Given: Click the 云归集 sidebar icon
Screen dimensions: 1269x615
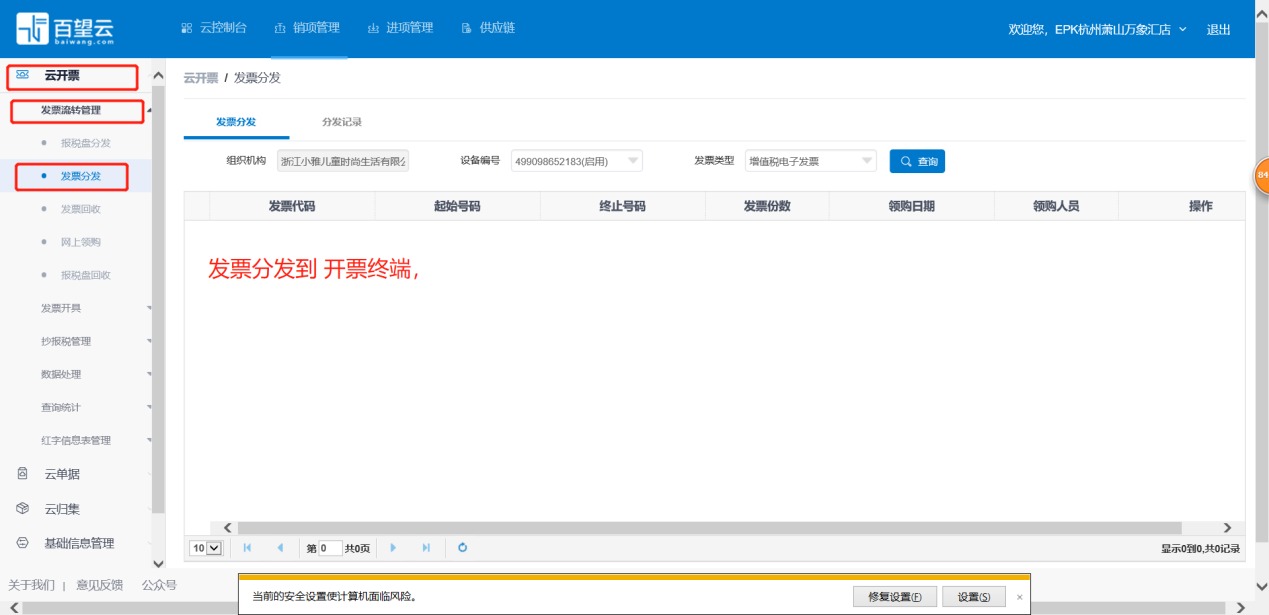Looking at the screenshot, I should (23, 509).
